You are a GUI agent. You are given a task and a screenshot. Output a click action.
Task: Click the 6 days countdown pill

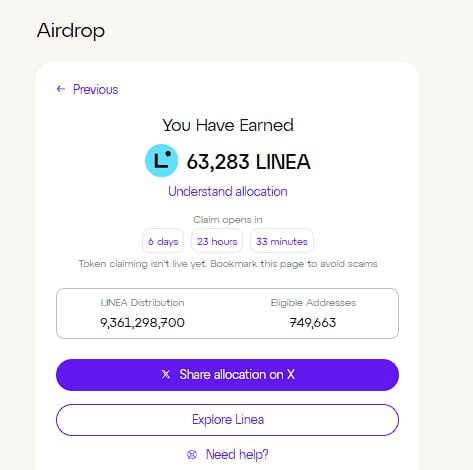pos(163,241)
